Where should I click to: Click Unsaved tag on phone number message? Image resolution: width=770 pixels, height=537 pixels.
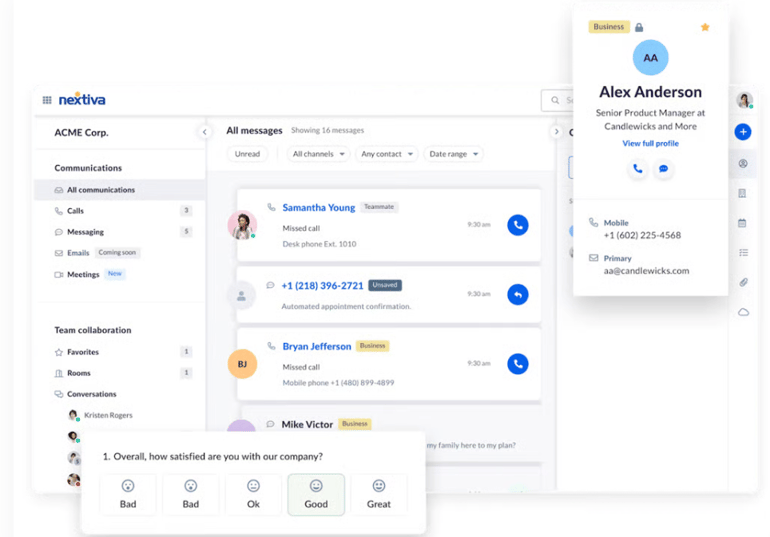click(x=385, y=285)
